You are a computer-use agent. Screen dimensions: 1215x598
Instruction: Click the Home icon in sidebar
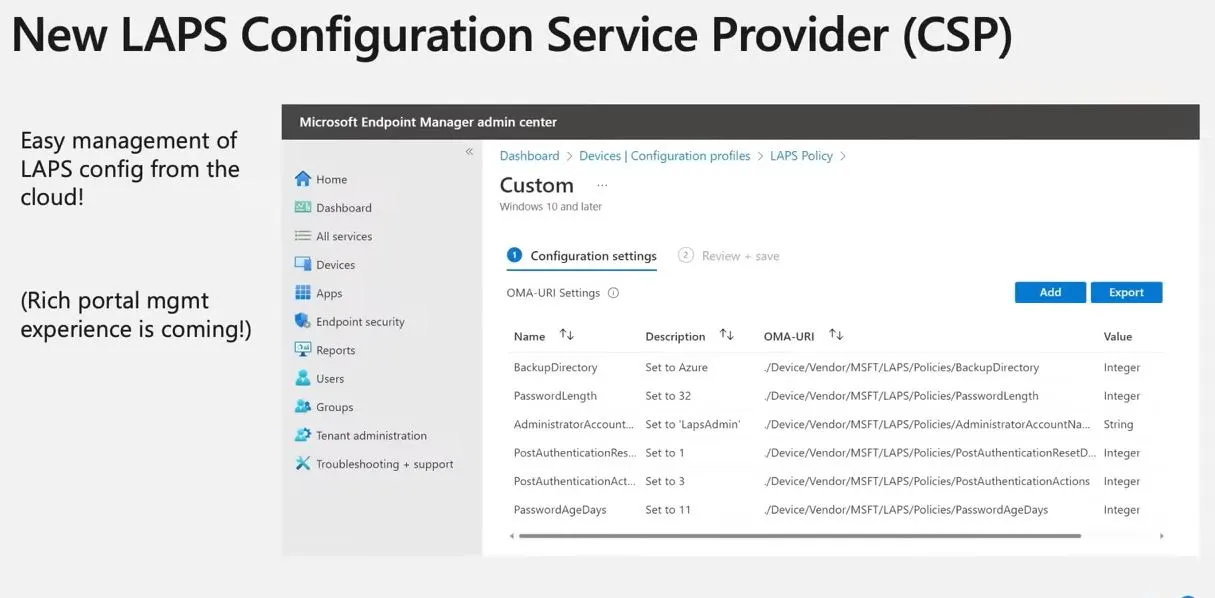(303, 179)
